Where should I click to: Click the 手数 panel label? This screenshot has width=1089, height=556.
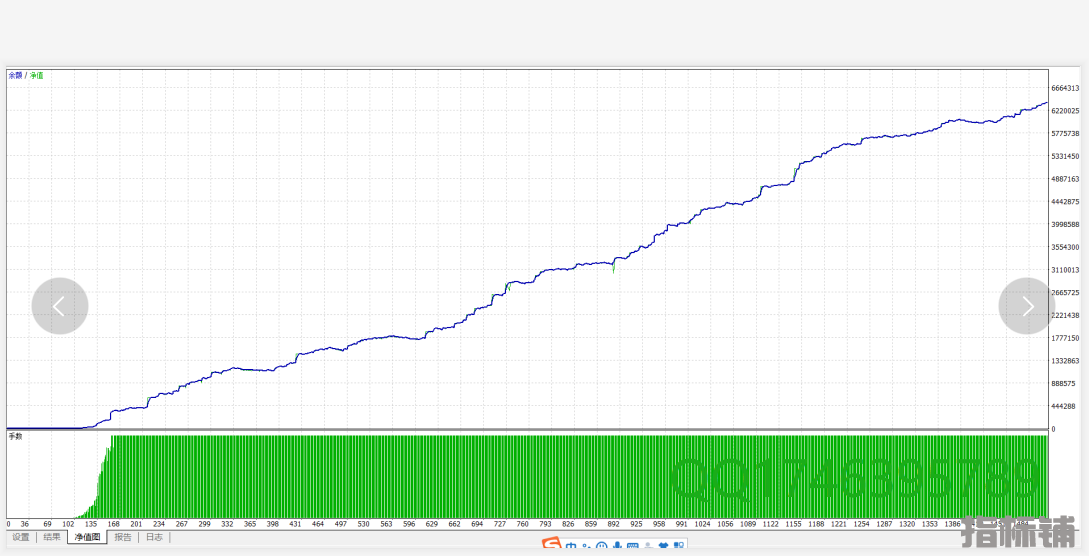15,437
